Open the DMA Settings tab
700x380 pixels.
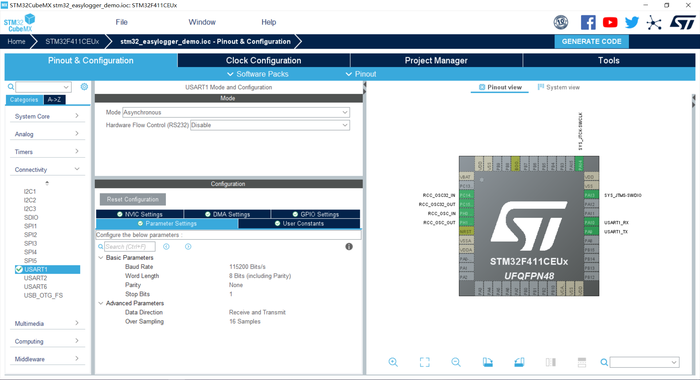pos(227,214)
